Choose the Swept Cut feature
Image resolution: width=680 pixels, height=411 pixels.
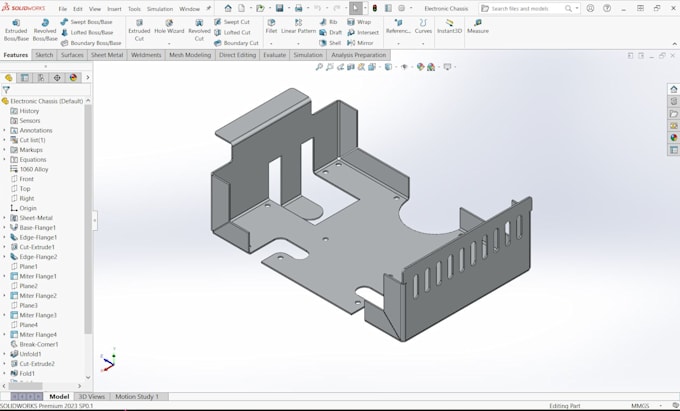click(232, 22)
